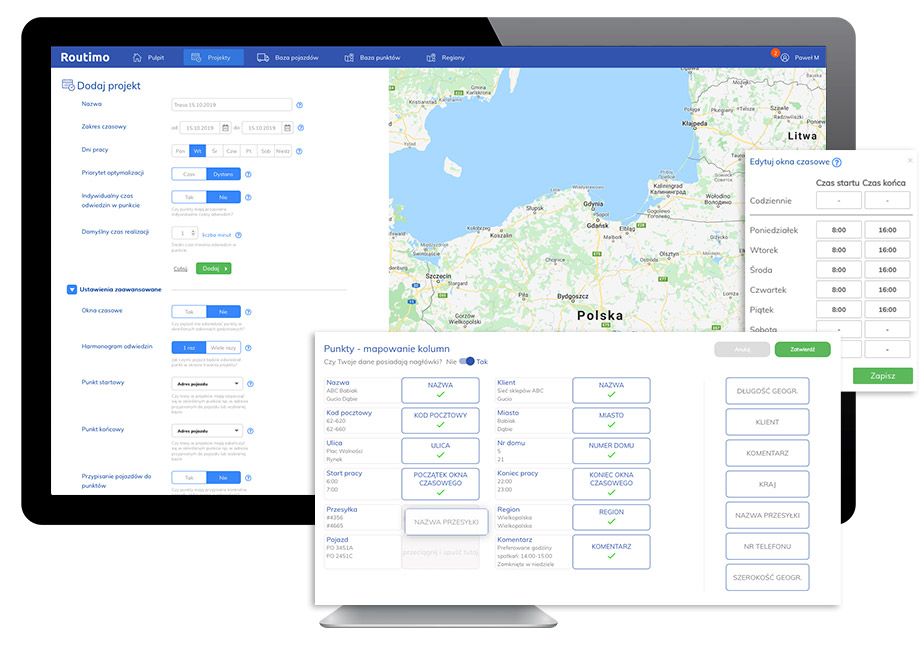Click the floating NAZWA PRZESYŁKI tag by Przesyłka
The height and width of the screenshot is (648, 924).
click(446, 522)
